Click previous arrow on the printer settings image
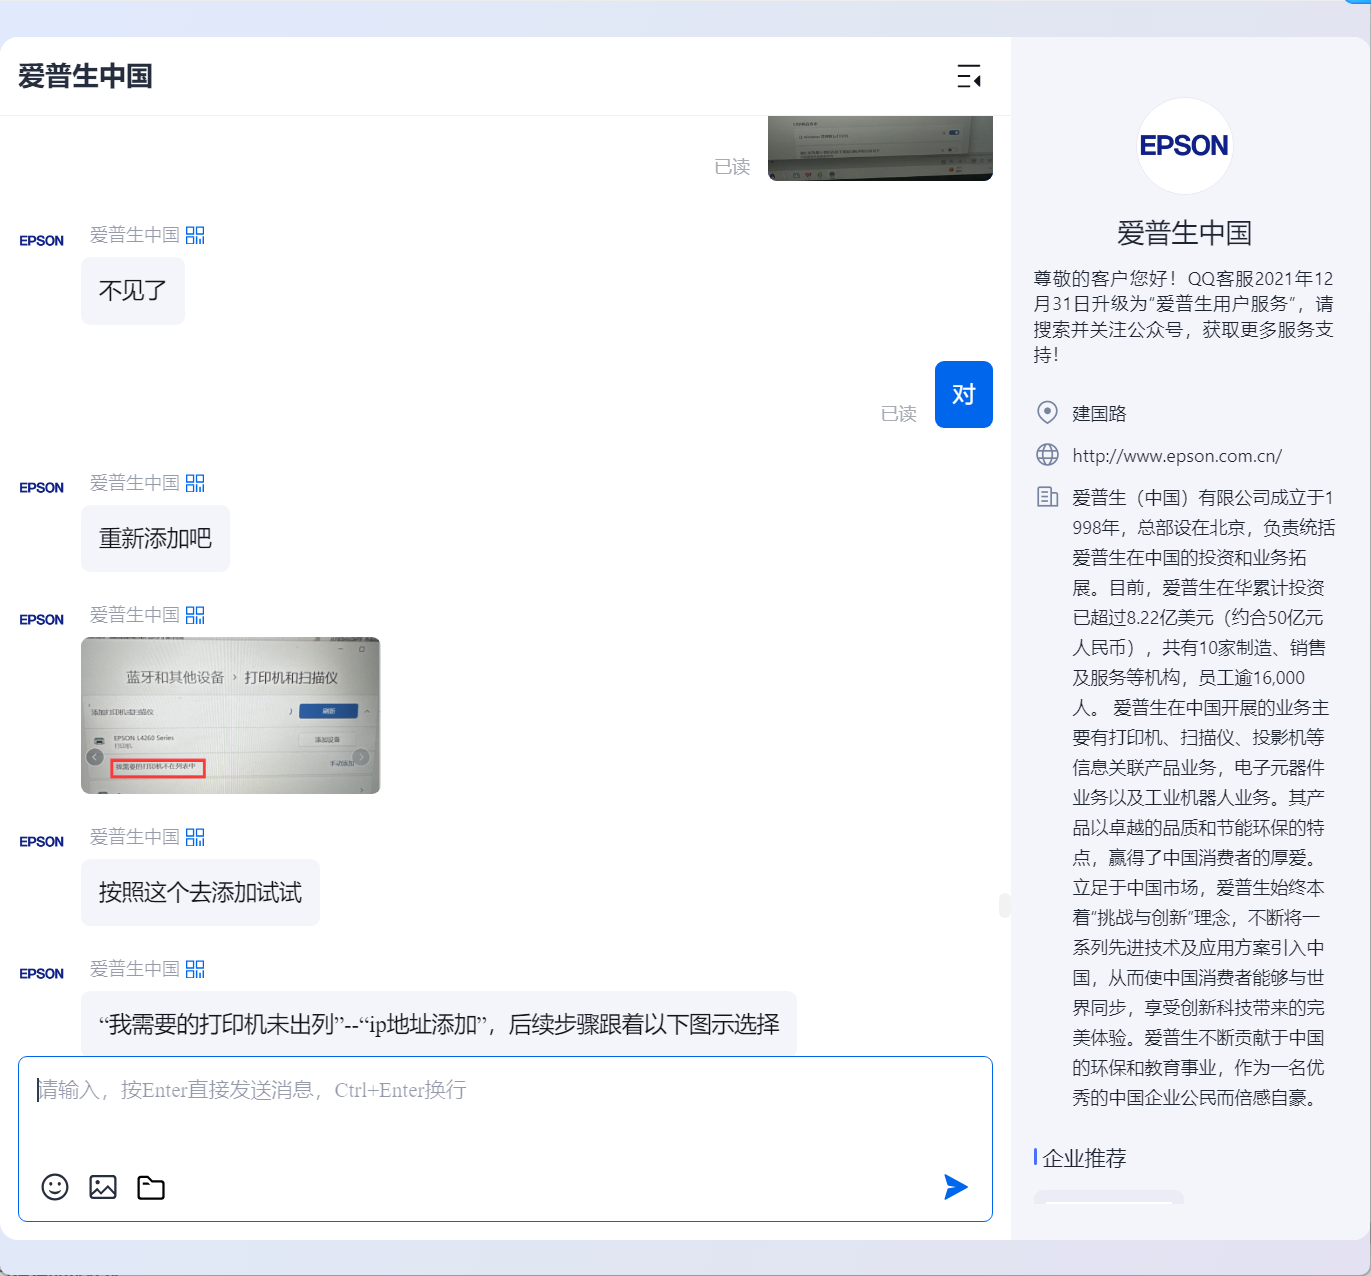Image resolution: width=1371 pixels, height=1276 pixels. pyautogui.click(x=95, y=757)
